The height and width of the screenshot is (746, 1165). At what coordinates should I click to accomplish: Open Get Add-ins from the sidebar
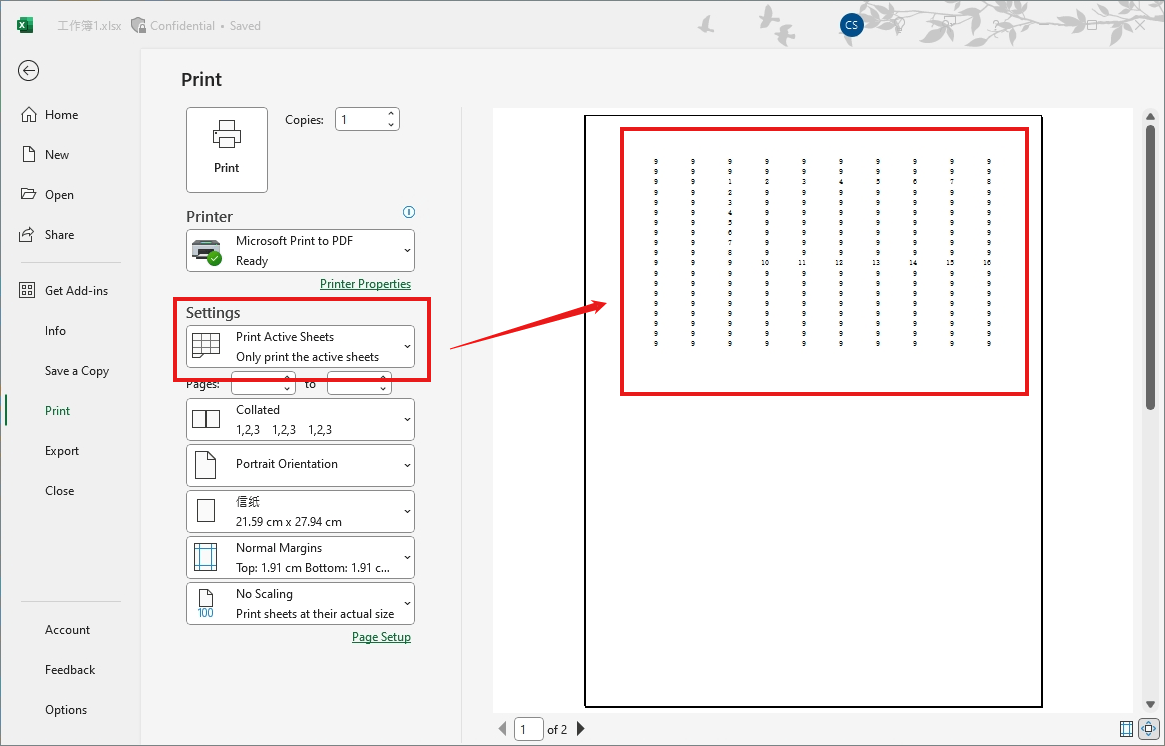point(67,290)
